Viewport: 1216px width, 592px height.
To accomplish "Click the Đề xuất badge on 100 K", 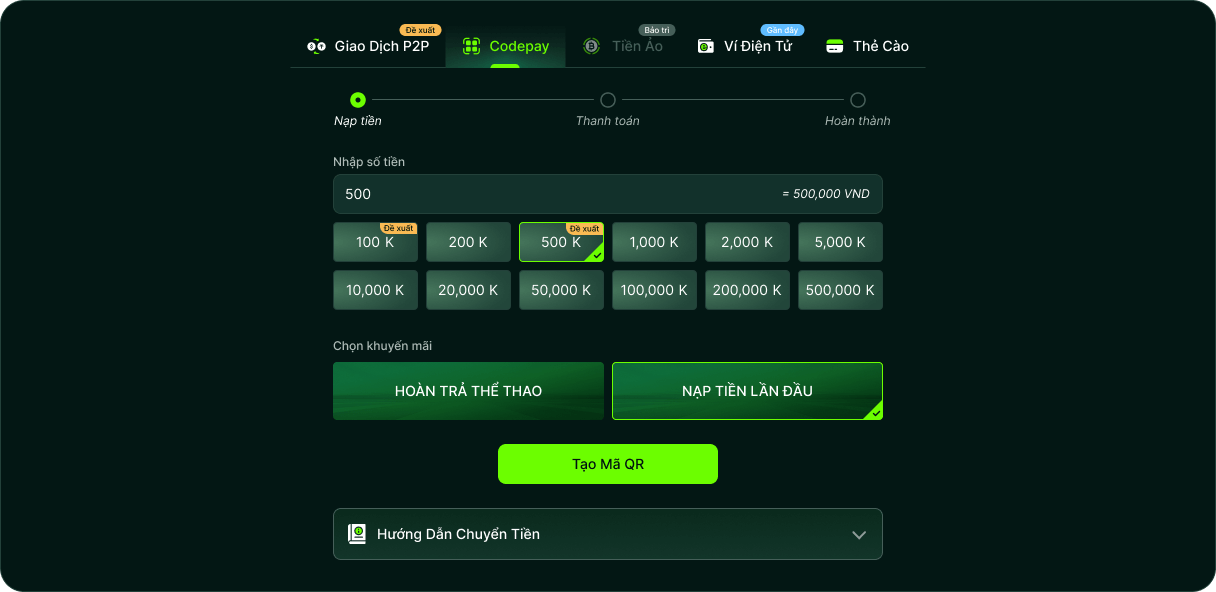I will pyautogui.click(x=398, y=228).
